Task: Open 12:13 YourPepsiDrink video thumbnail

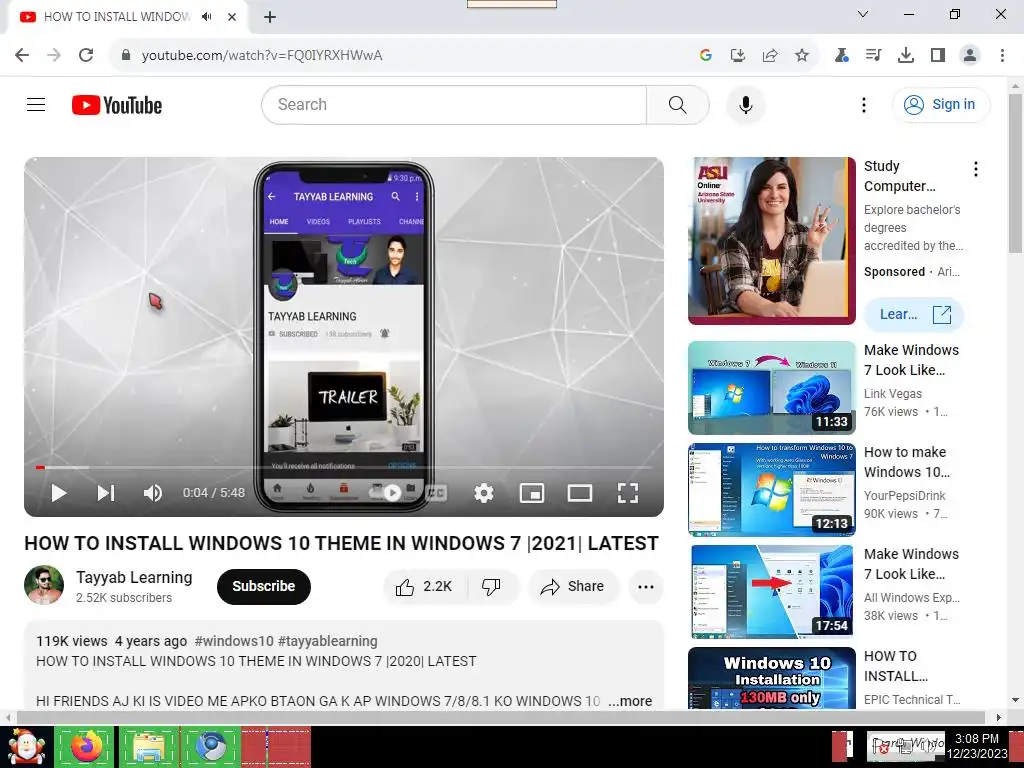Action: coord(771,490)
